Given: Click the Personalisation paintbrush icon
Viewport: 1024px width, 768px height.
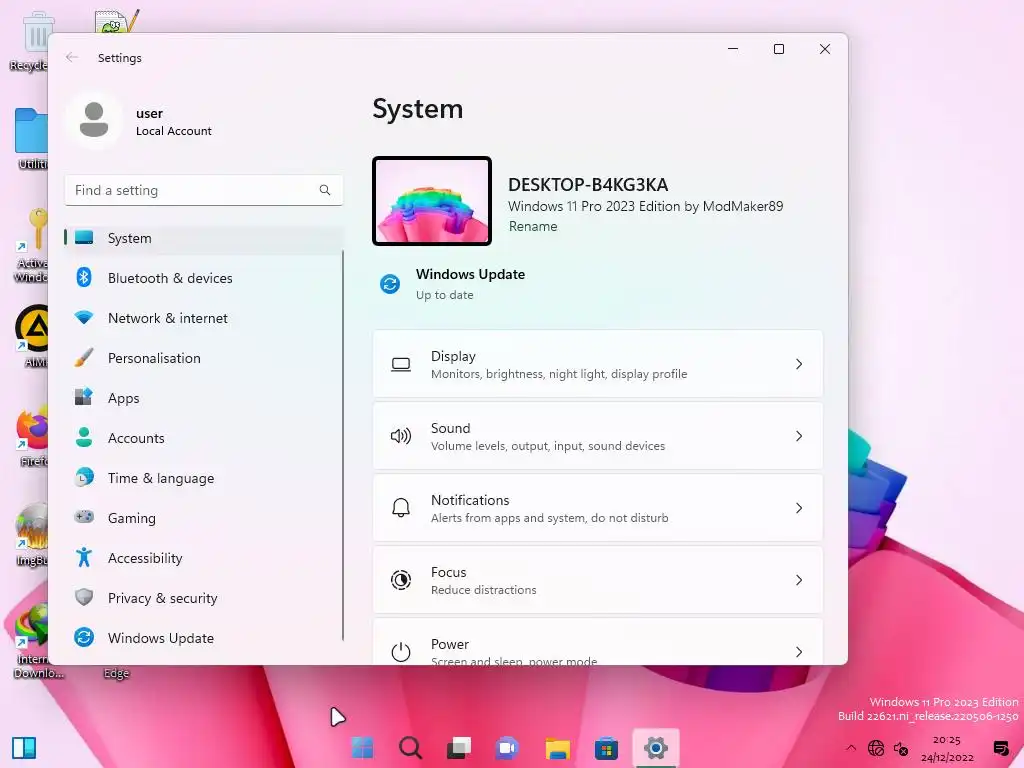Looking at the screenshot, I should (84, 358).
